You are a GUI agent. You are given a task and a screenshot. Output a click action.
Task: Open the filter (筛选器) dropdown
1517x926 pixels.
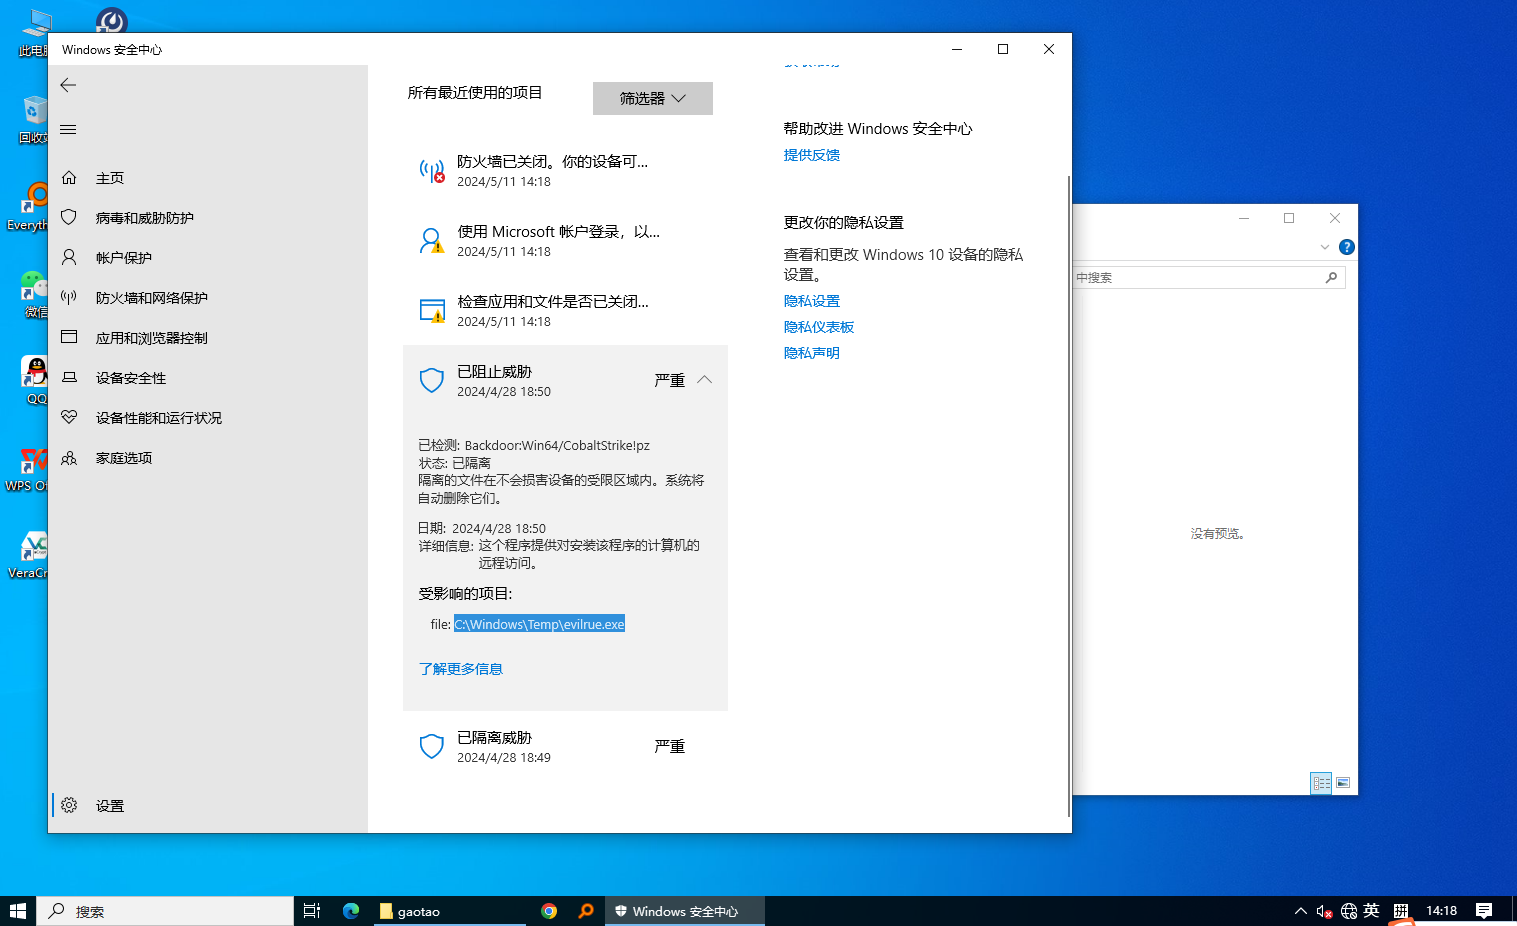[x=652, y=98]
